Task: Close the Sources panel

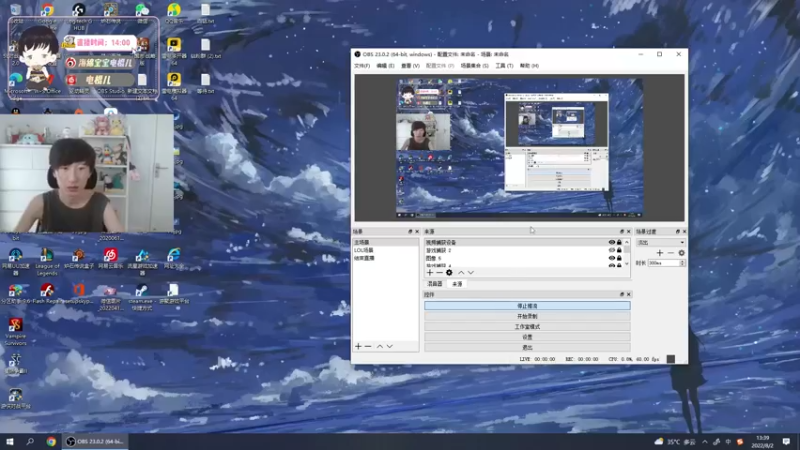Action: (628, 232)
